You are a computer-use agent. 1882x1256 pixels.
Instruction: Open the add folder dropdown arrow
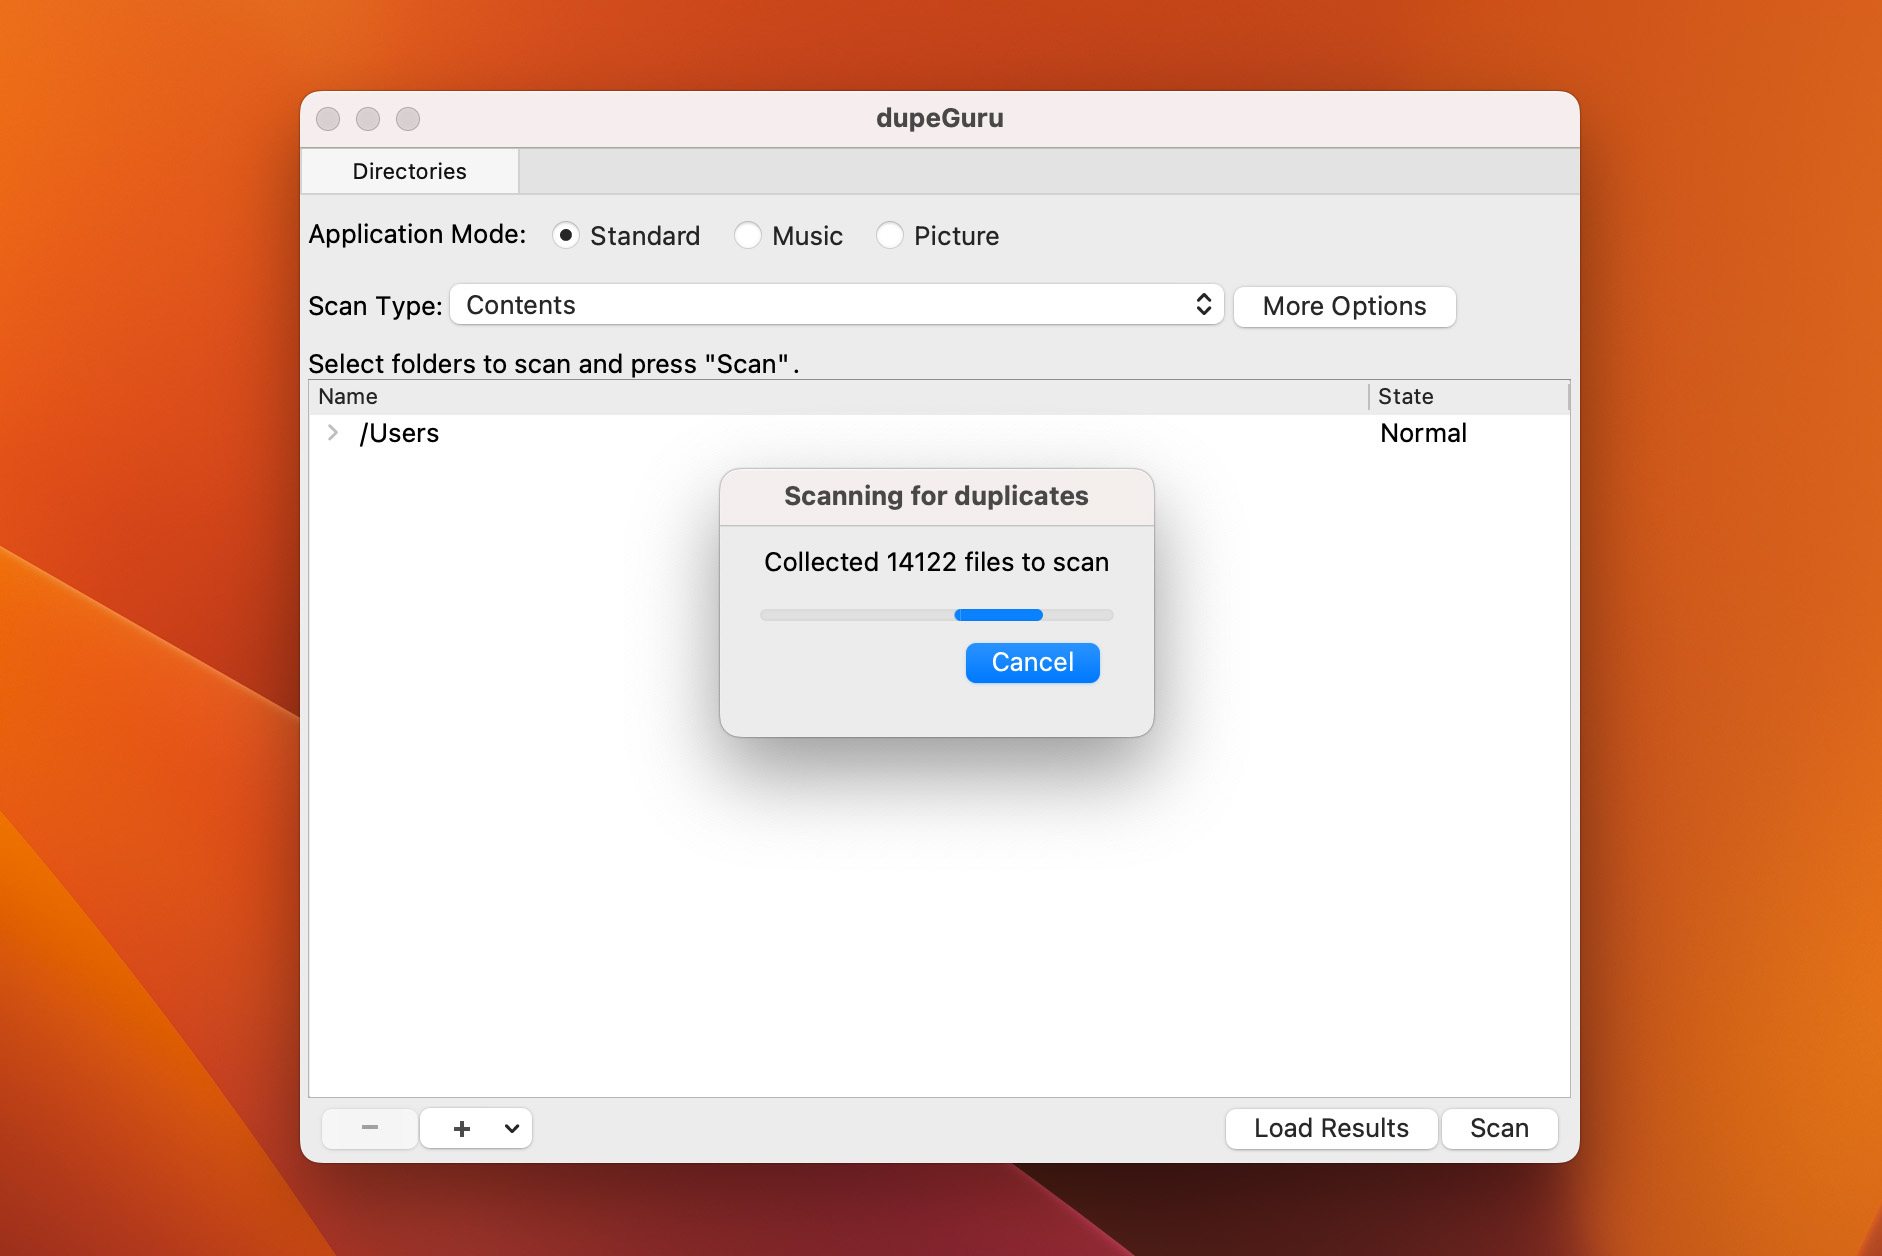coord(512,1128)
